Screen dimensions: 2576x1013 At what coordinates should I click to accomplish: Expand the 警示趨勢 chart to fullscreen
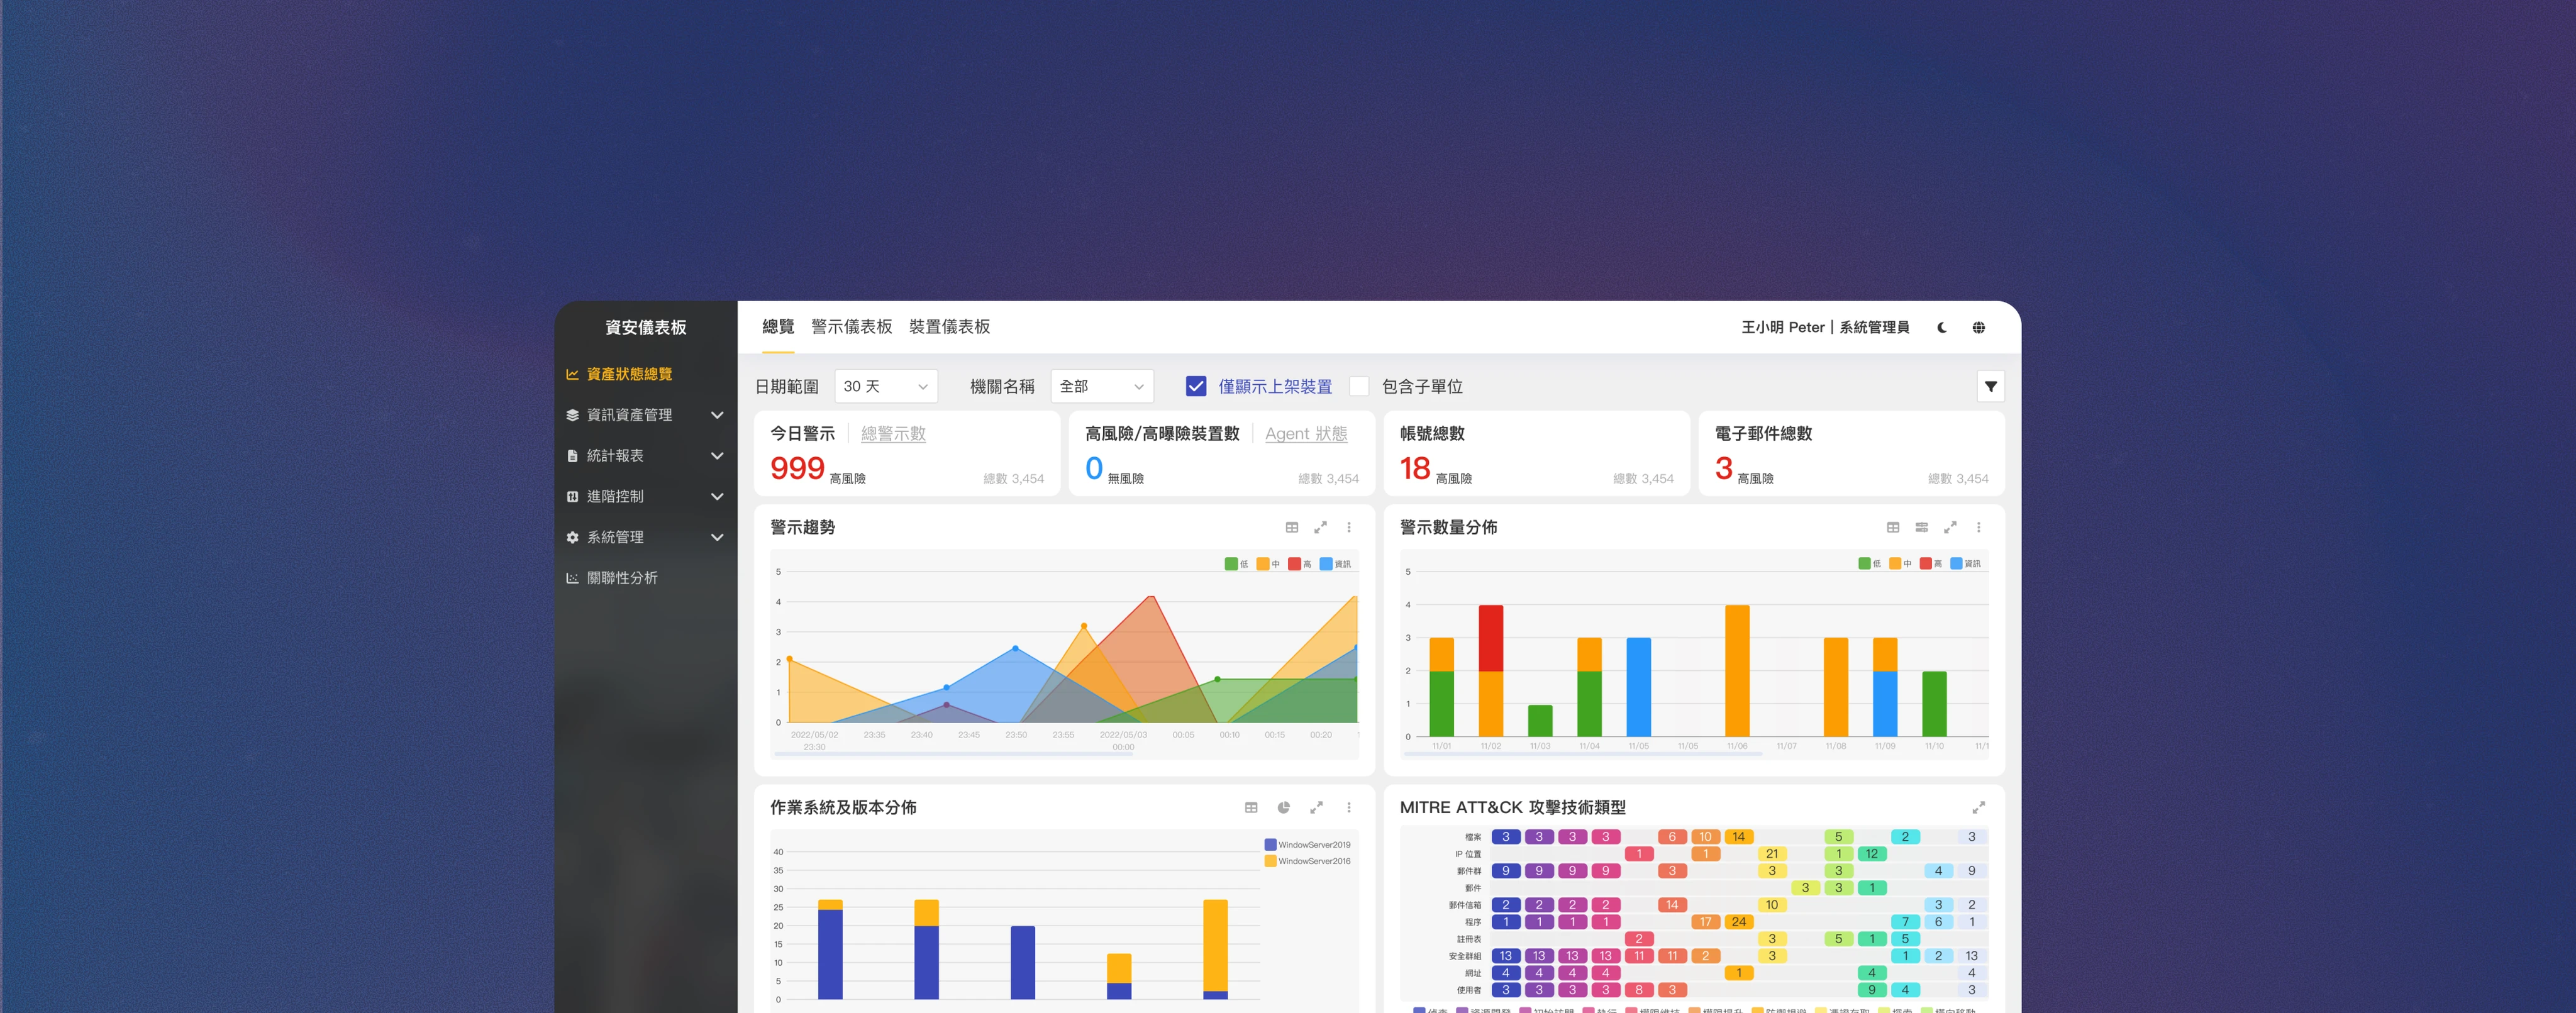tap(1320, 527)
